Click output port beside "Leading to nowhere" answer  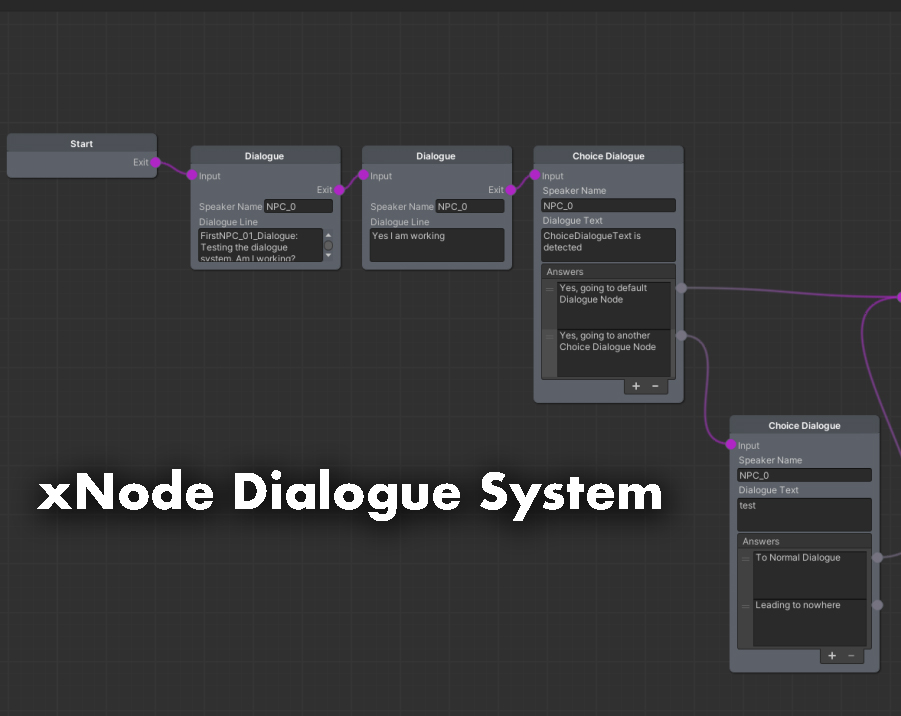pyautogui.click(x=878, y=605)
